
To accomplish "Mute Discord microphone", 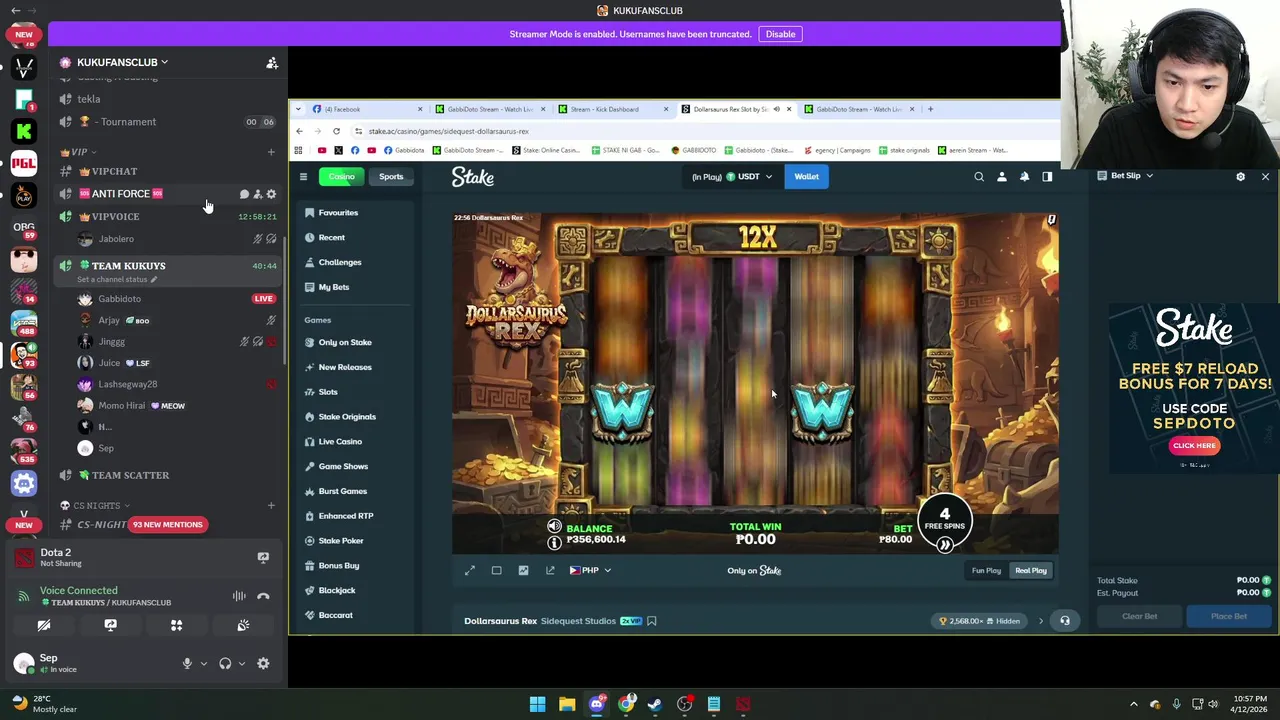I will (x=187, y=663).
